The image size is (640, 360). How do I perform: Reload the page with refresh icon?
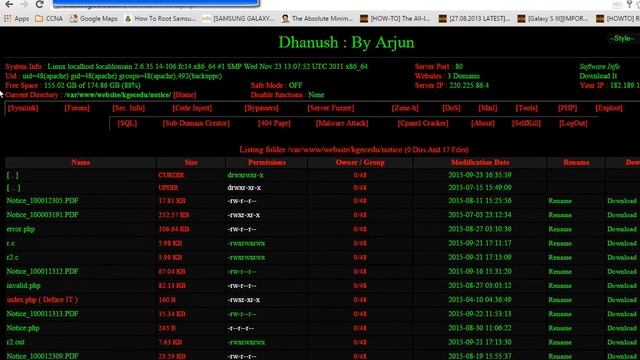(x=40, y=4)
